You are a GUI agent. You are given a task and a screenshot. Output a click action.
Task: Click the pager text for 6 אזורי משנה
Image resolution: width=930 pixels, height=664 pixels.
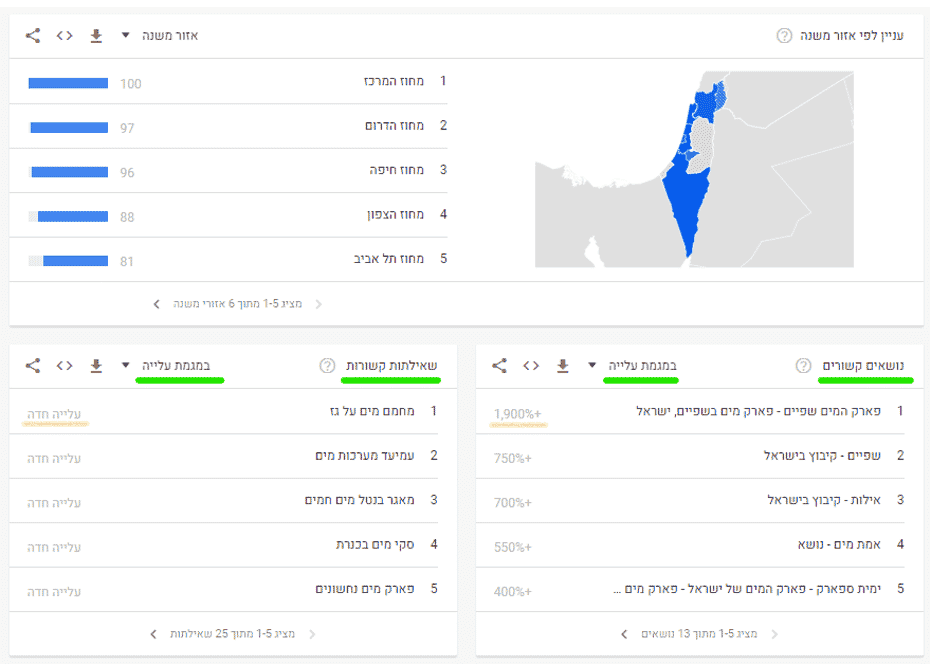pos(237,304)
